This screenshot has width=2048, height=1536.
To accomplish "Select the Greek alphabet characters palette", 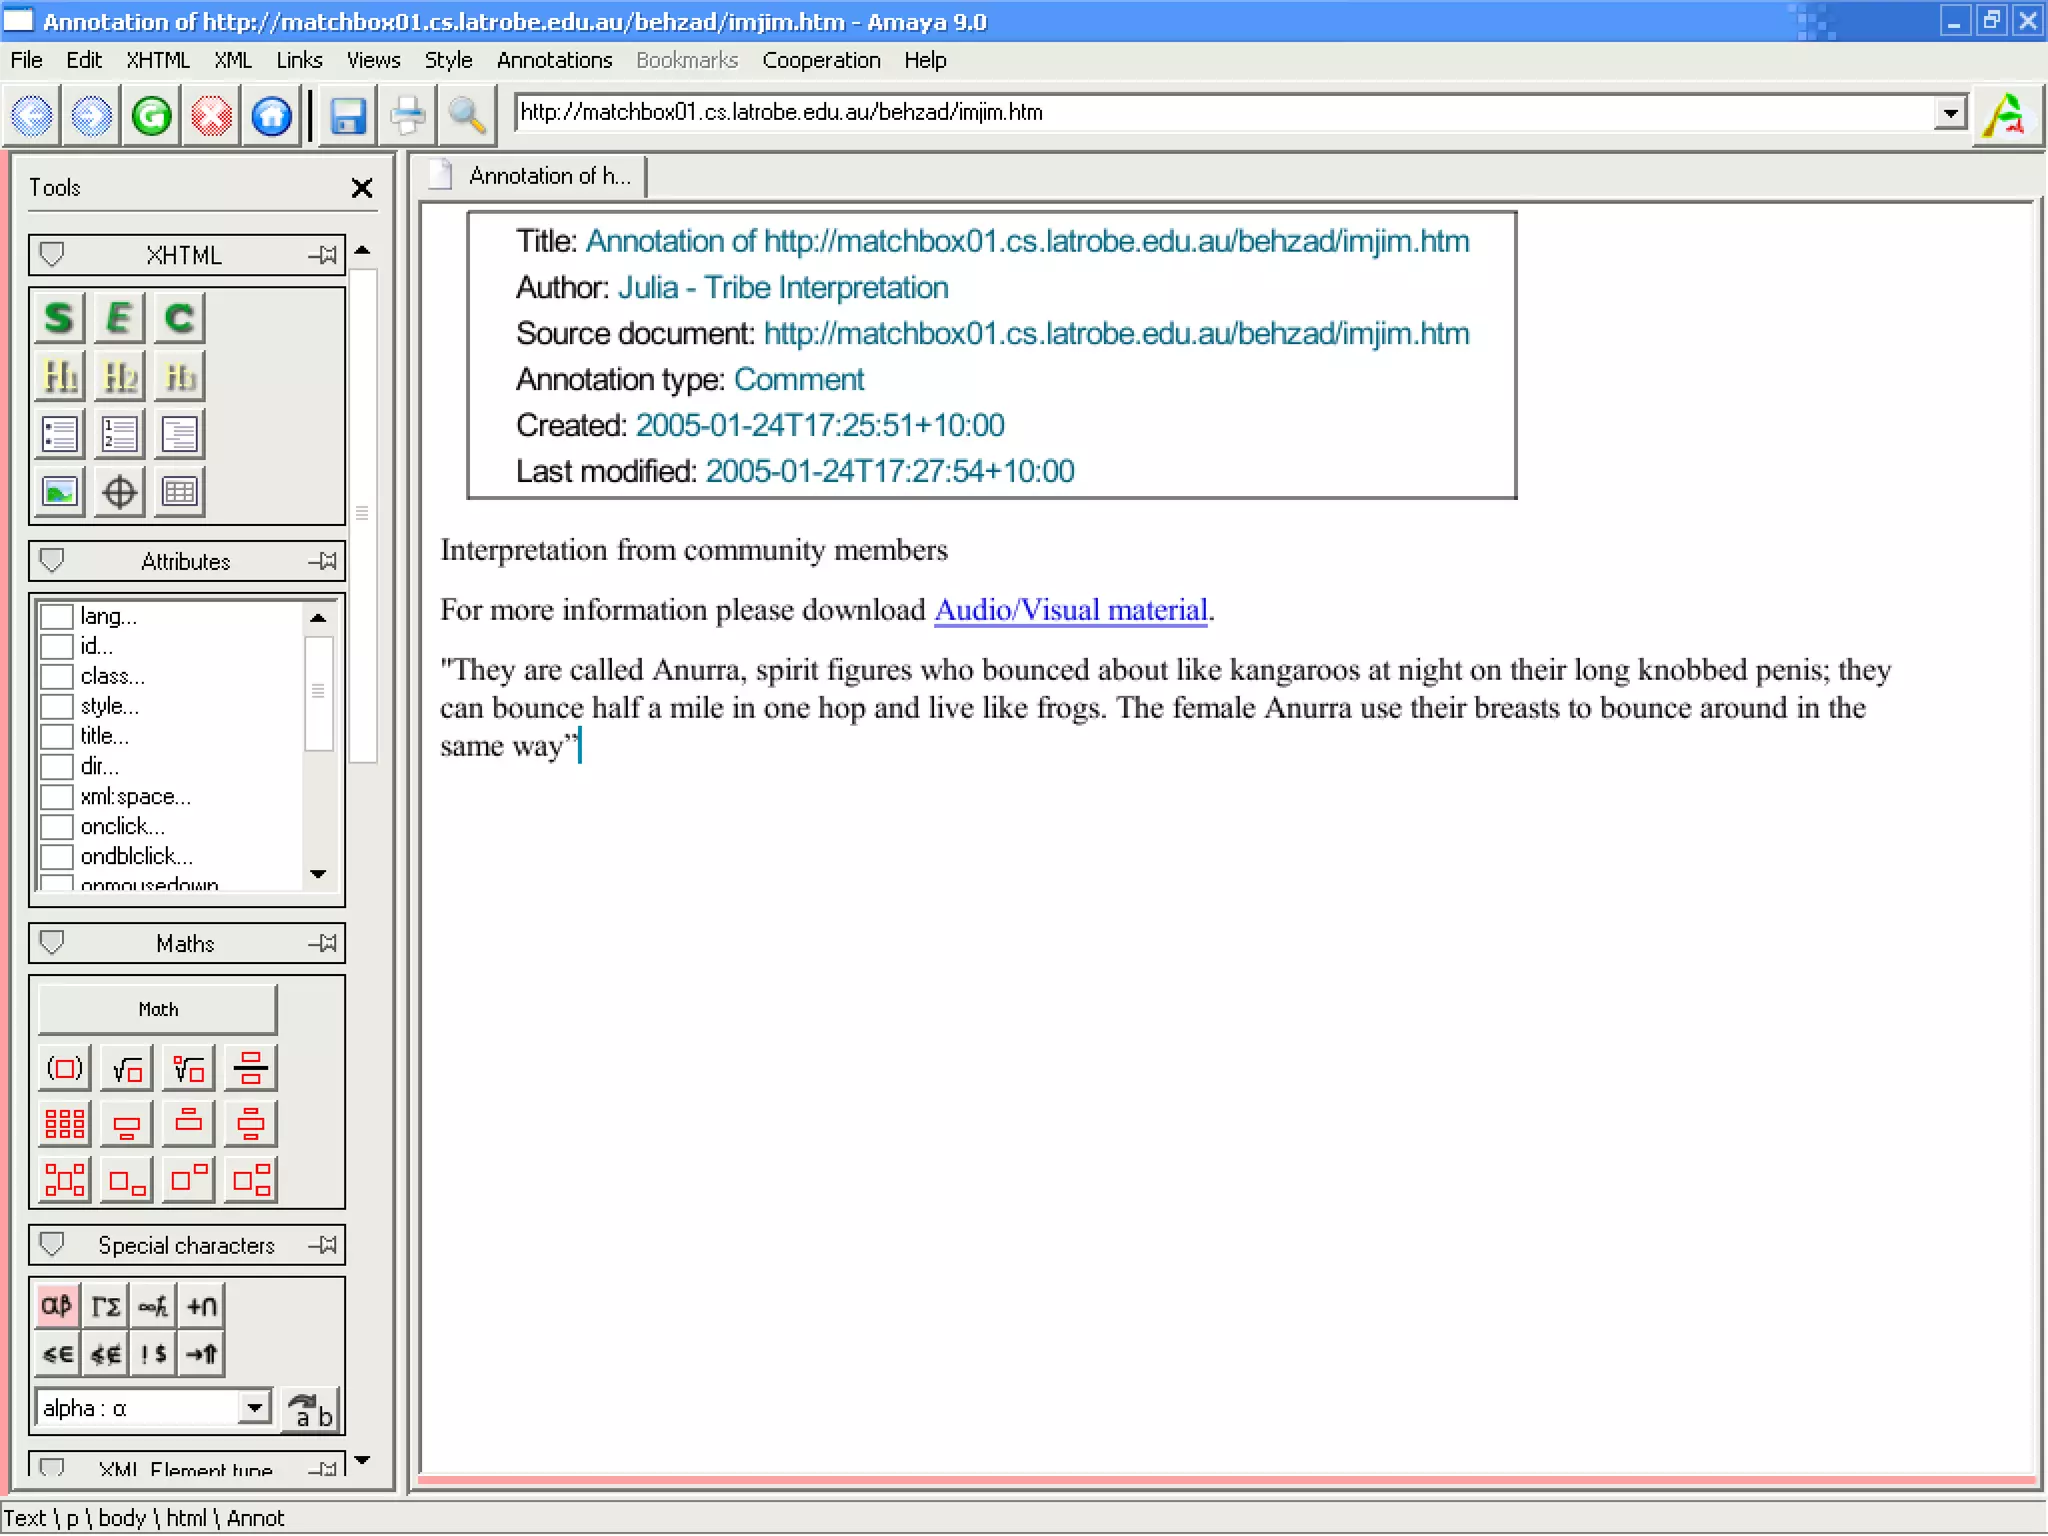I will click(57, 1306).
